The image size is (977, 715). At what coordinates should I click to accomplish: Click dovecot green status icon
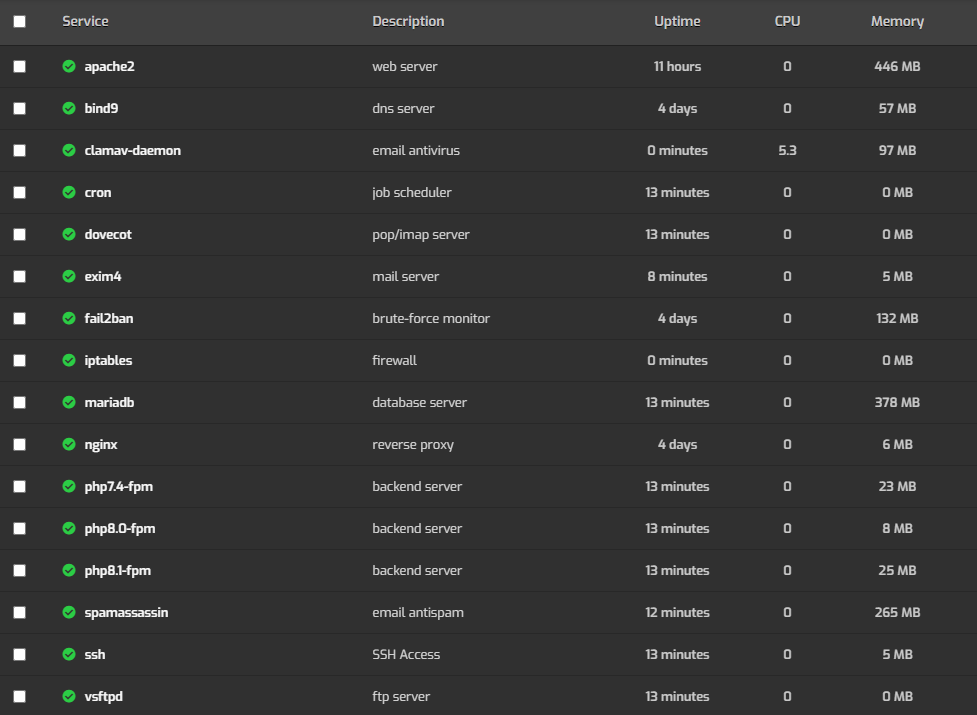point(69,234)
